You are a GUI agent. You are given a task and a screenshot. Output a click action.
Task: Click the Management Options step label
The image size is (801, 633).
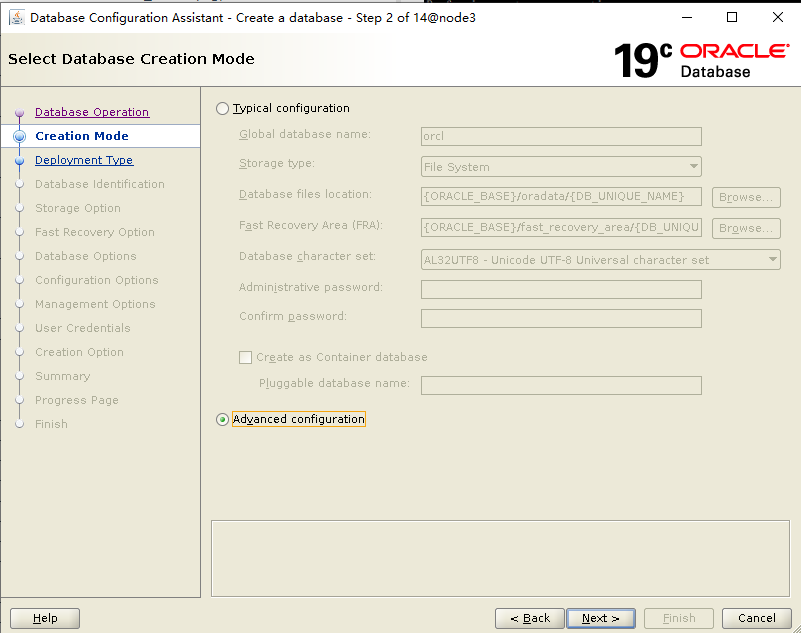(95, 304)
